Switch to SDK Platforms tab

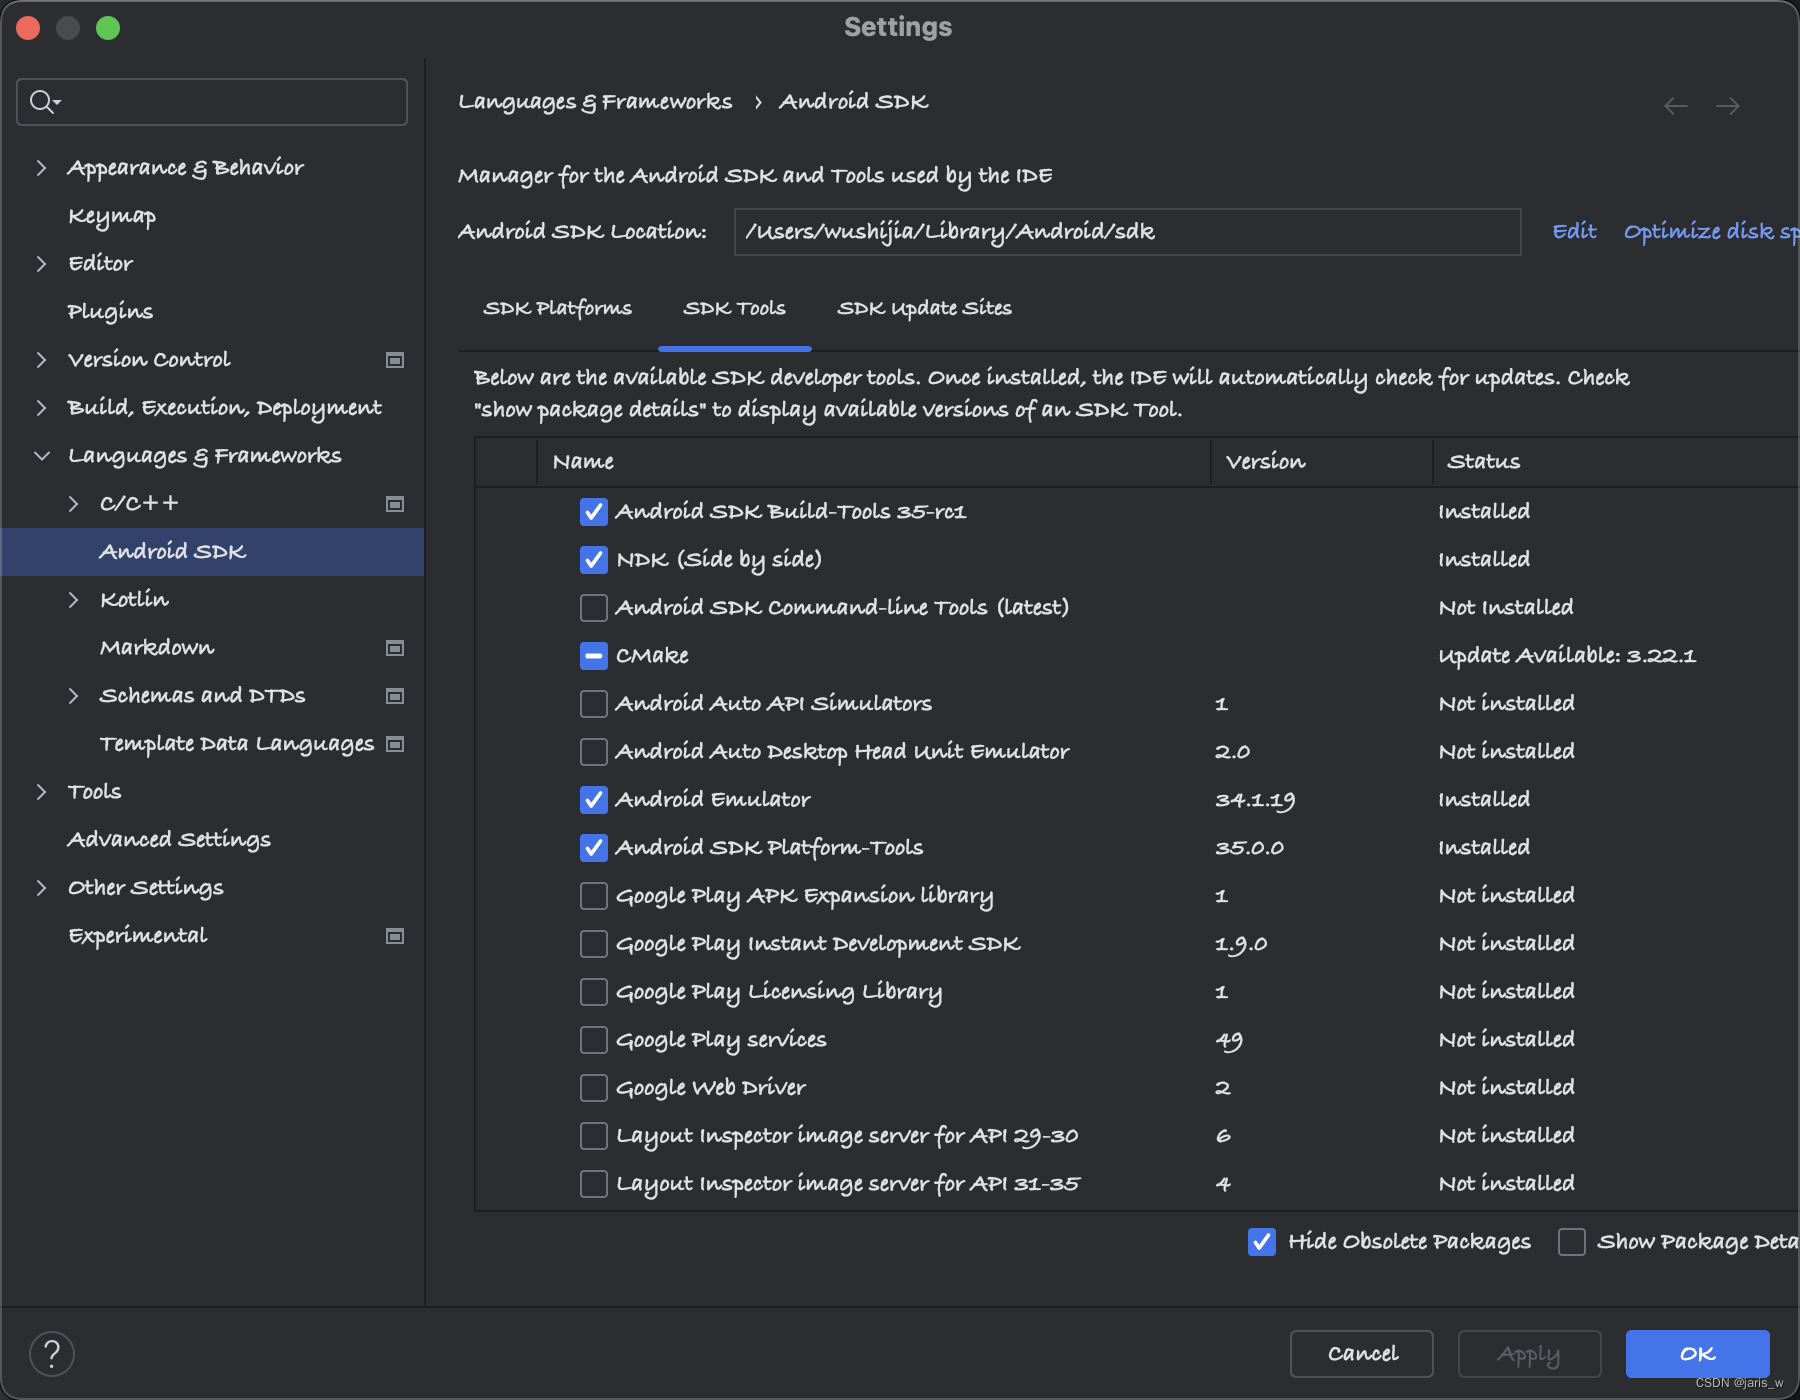point(557,308)
